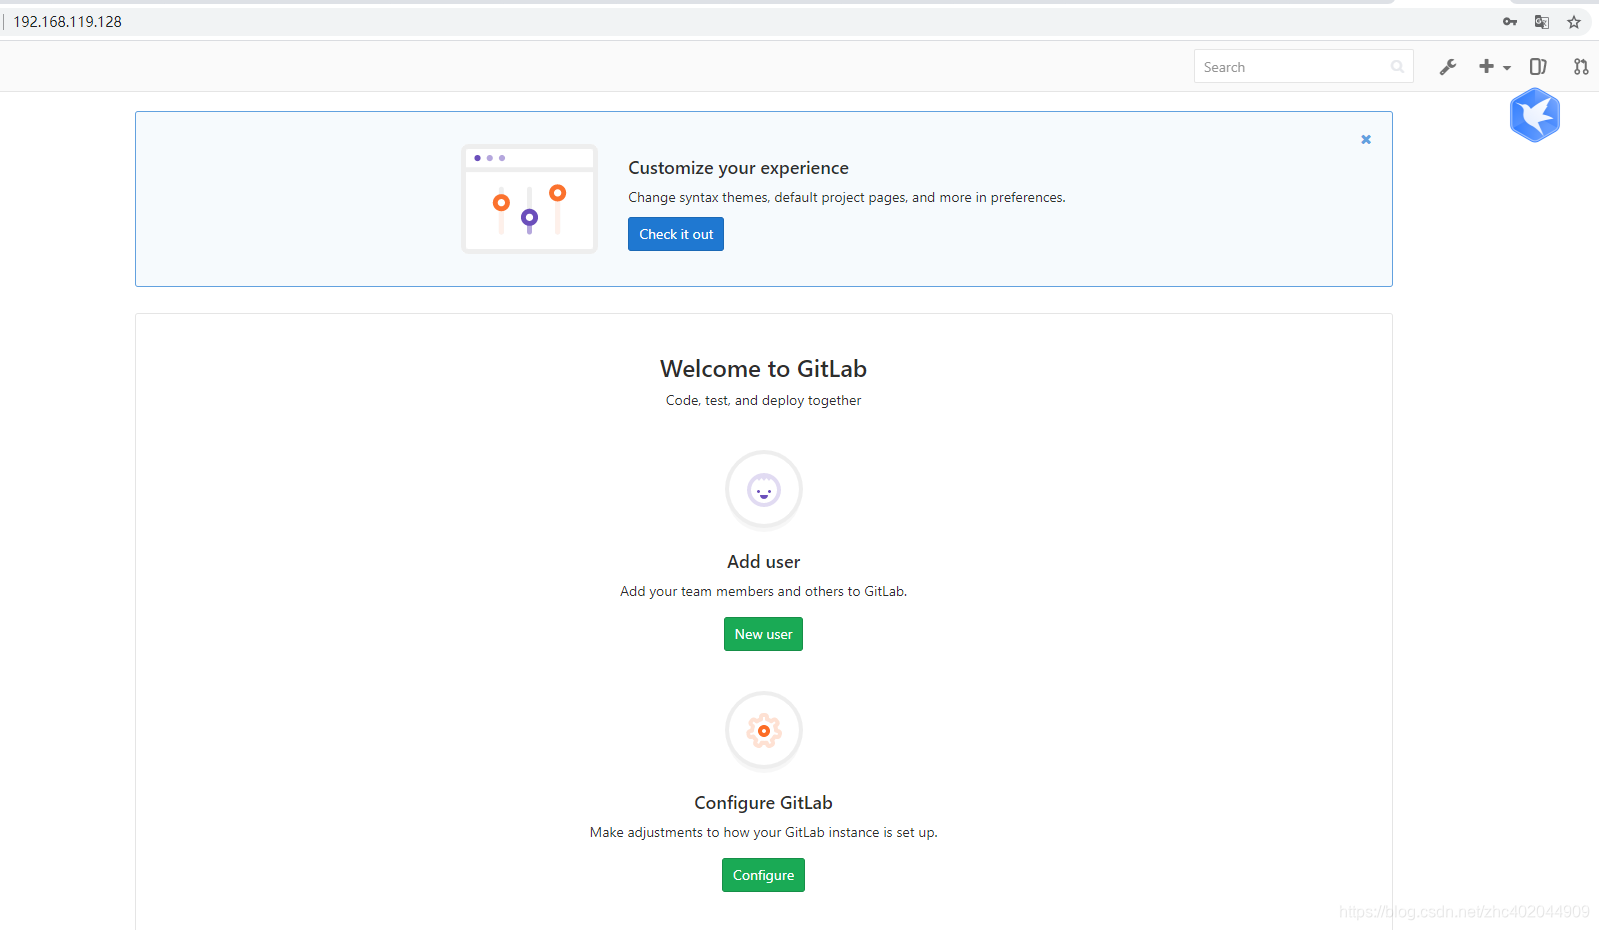Click the search magnifier icon
Screen dimensions: 1599x930
1397,67
